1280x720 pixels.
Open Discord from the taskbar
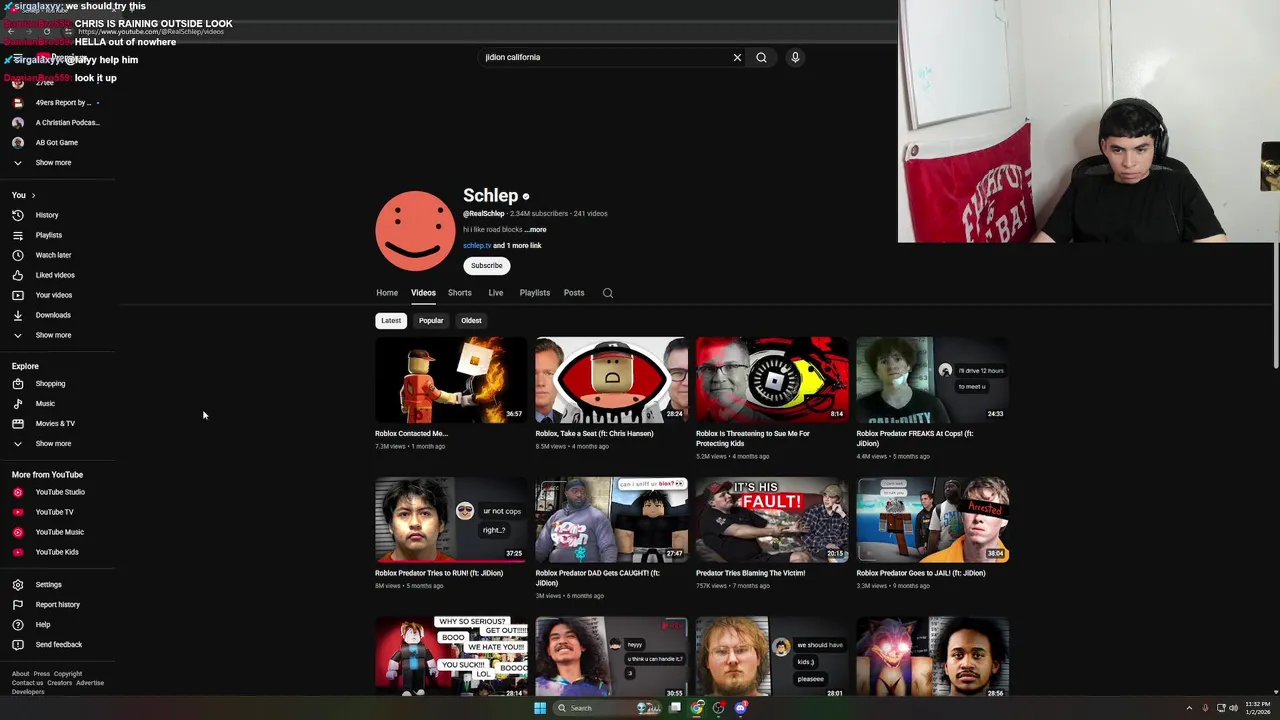740,708
